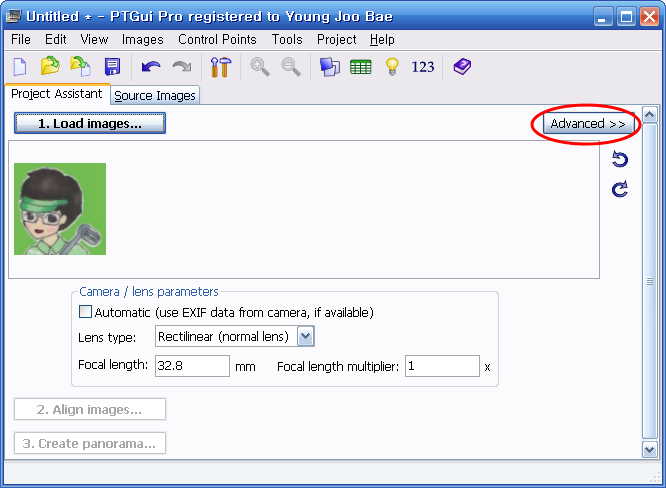The height and width of the screenshot is (488, 666).
Task: Click the light bulb assistant icon
Action: pos(392,67)
